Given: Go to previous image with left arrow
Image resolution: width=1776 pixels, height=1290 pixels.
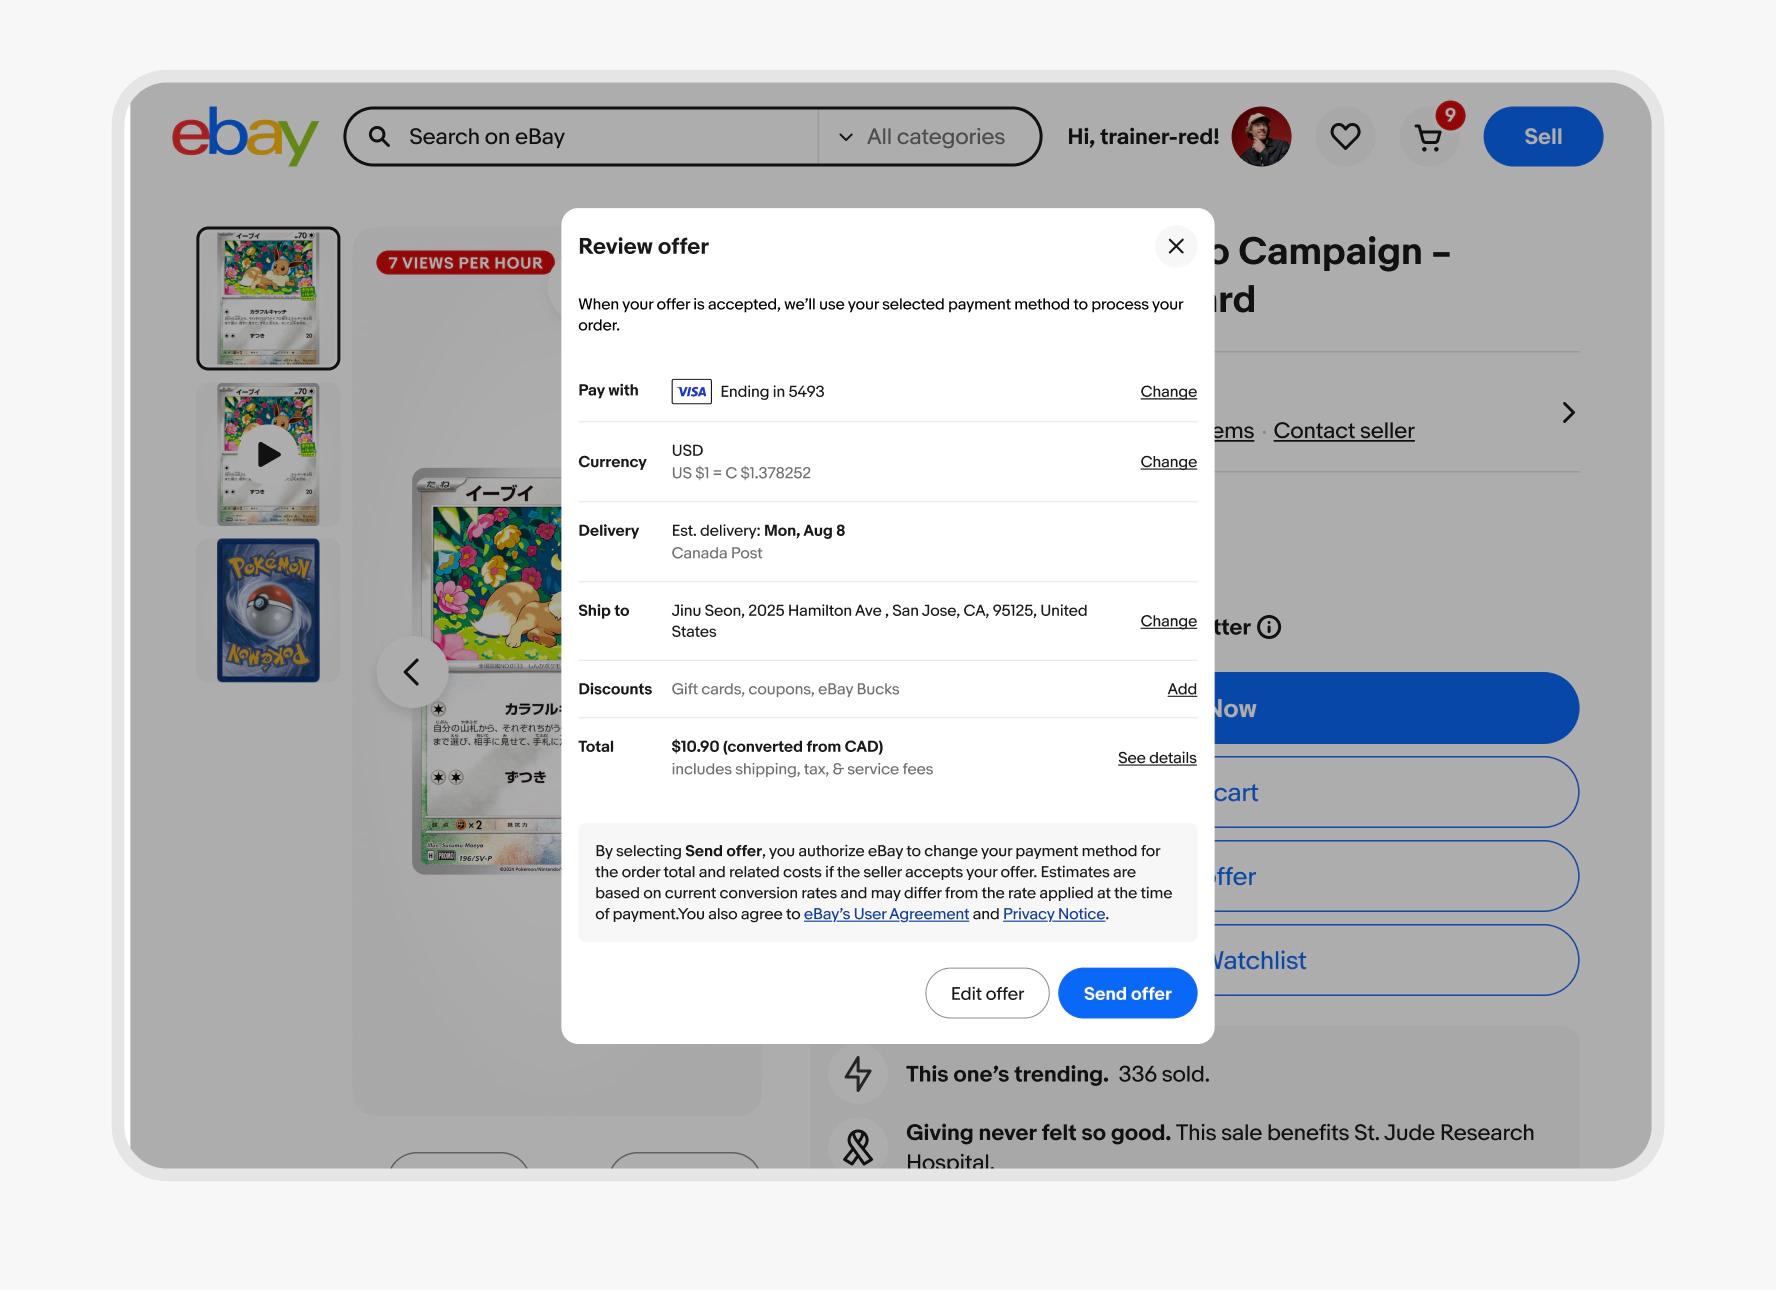Looking at the screenshot, I should pos(412,672).
